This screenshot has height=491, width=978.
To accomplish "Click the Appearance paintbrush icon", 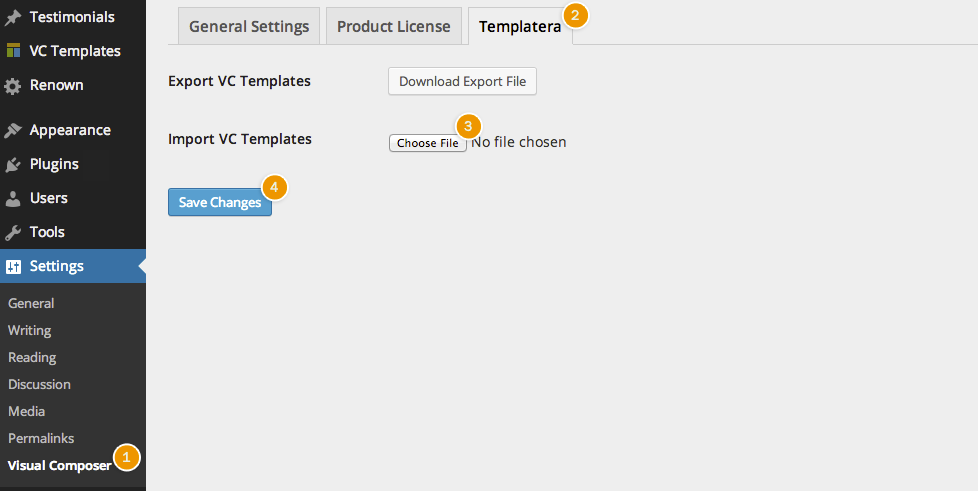I will [x=13, y=130].
